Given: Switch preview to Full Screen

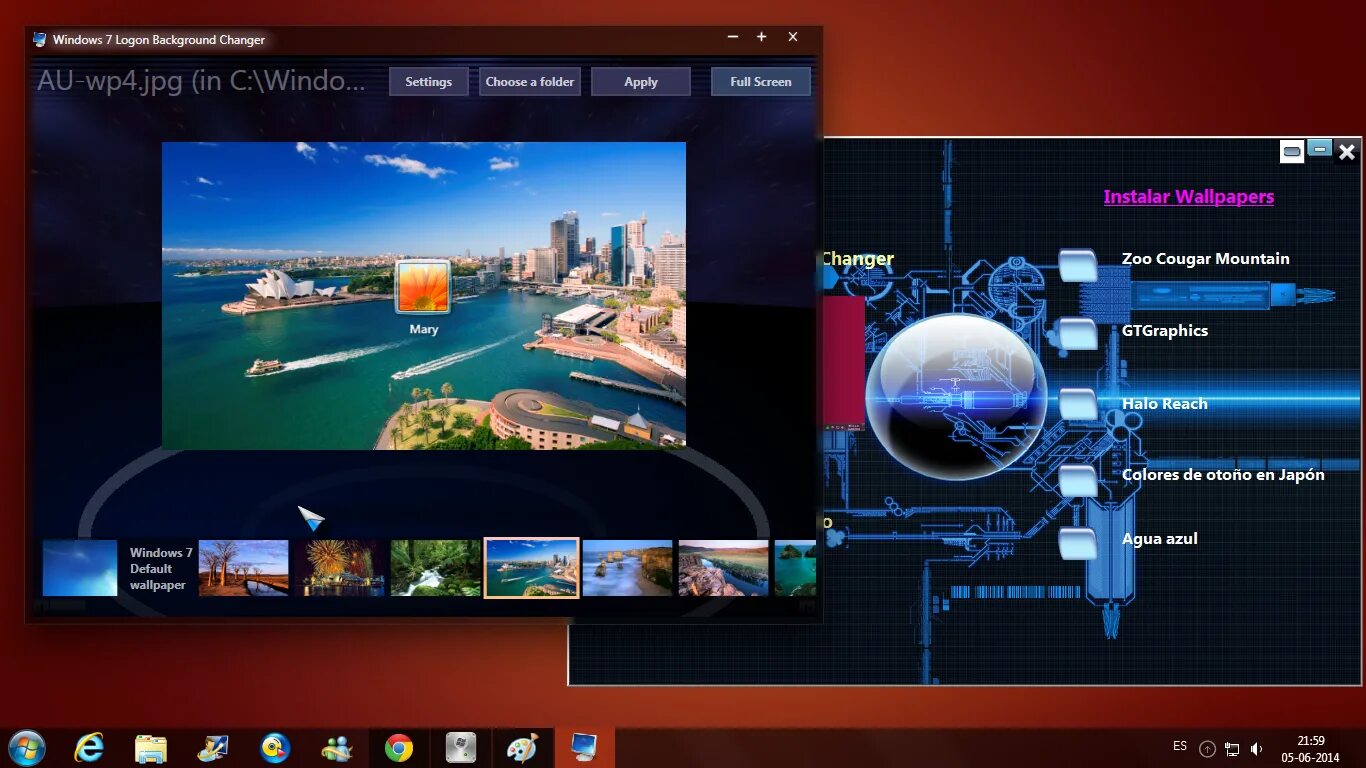Looking at the screenshot, I should click(x=761, y=82).
